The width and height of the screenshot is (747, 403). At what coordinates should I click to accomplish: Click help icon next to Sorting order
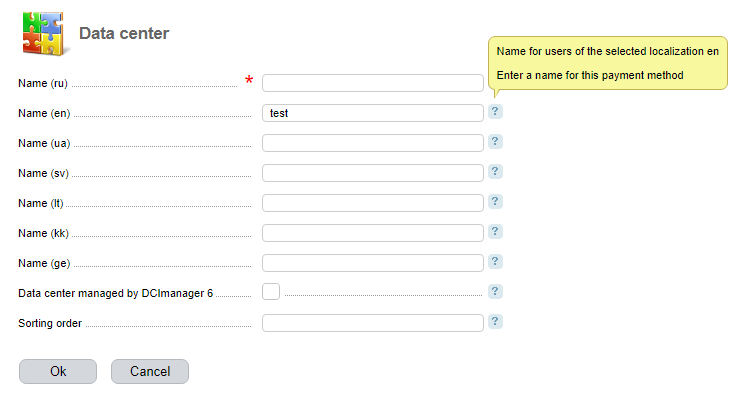tap(495, 322)
